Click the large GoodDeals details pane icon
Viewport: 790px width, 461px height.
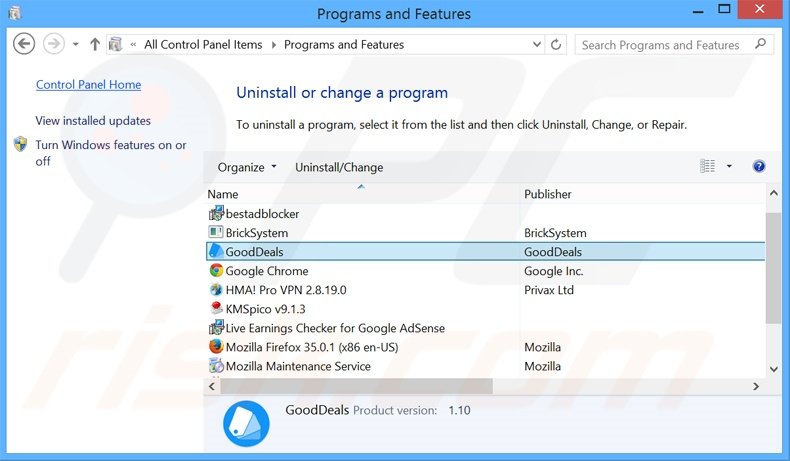[246, 423]
